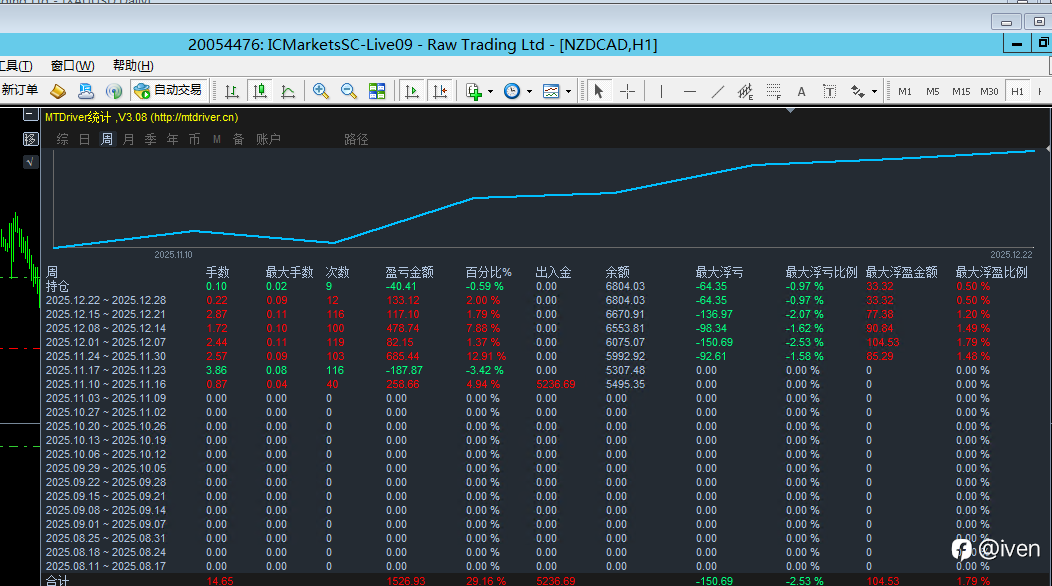Expand the chart templates dropdown
Viewport: 1052px width, 586px height.
point(568,92)
